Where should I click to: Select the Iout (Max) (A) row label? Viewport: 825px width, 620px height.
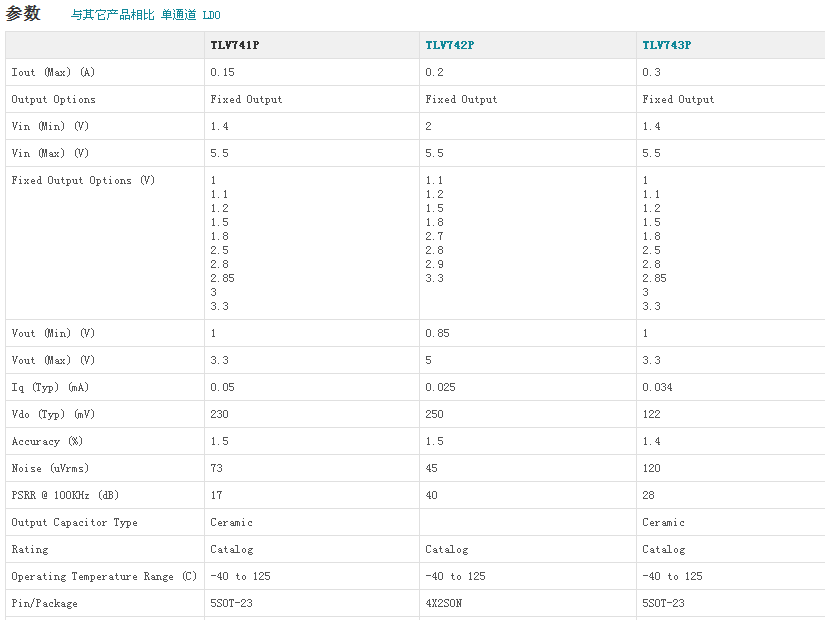click(x=53, y=72)
